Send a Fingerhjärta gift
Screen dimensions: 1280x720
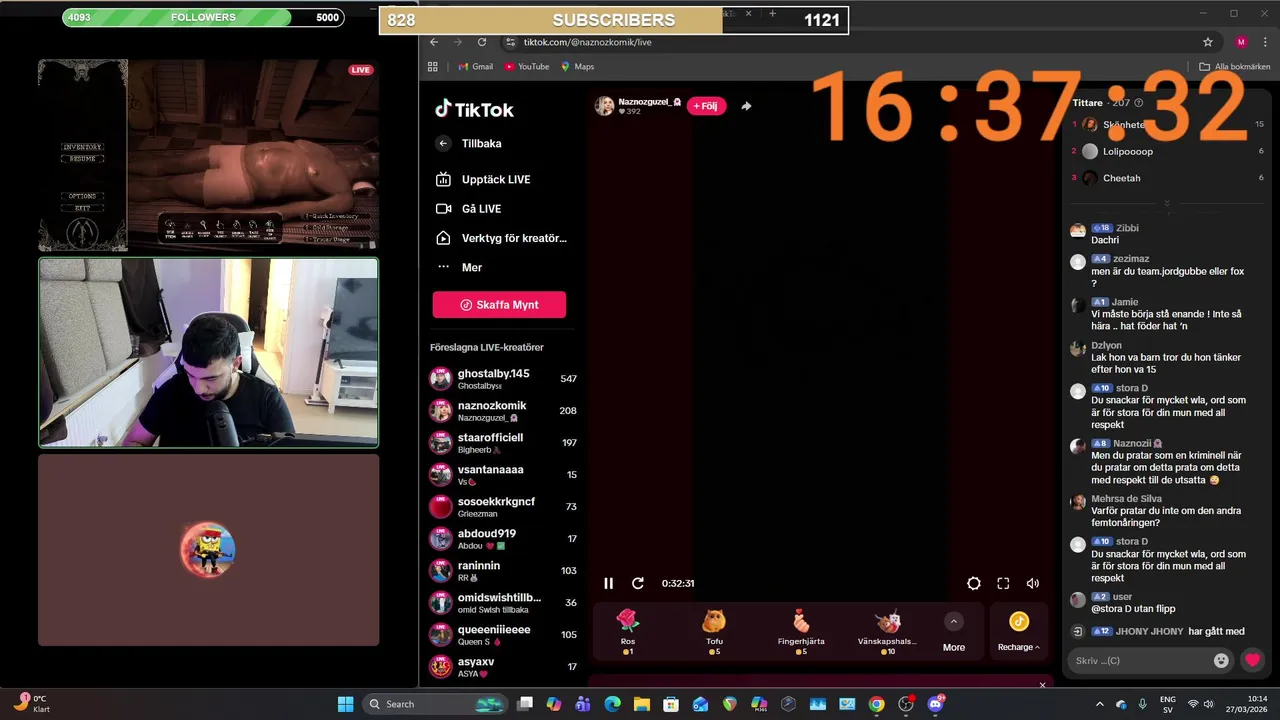pos(801,632)
